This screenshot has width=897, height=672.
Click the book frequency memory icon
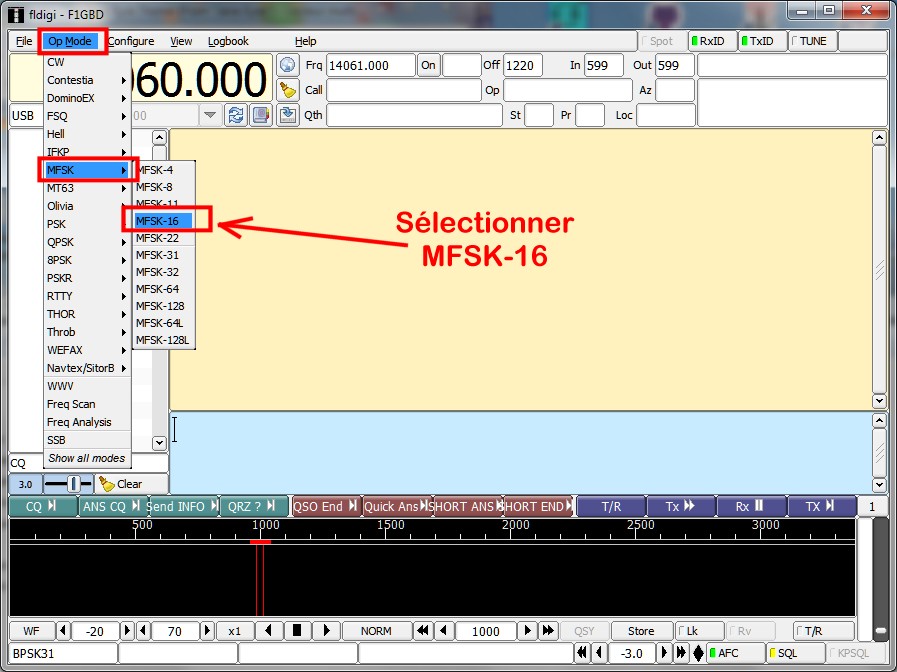(x=261, y=115)
